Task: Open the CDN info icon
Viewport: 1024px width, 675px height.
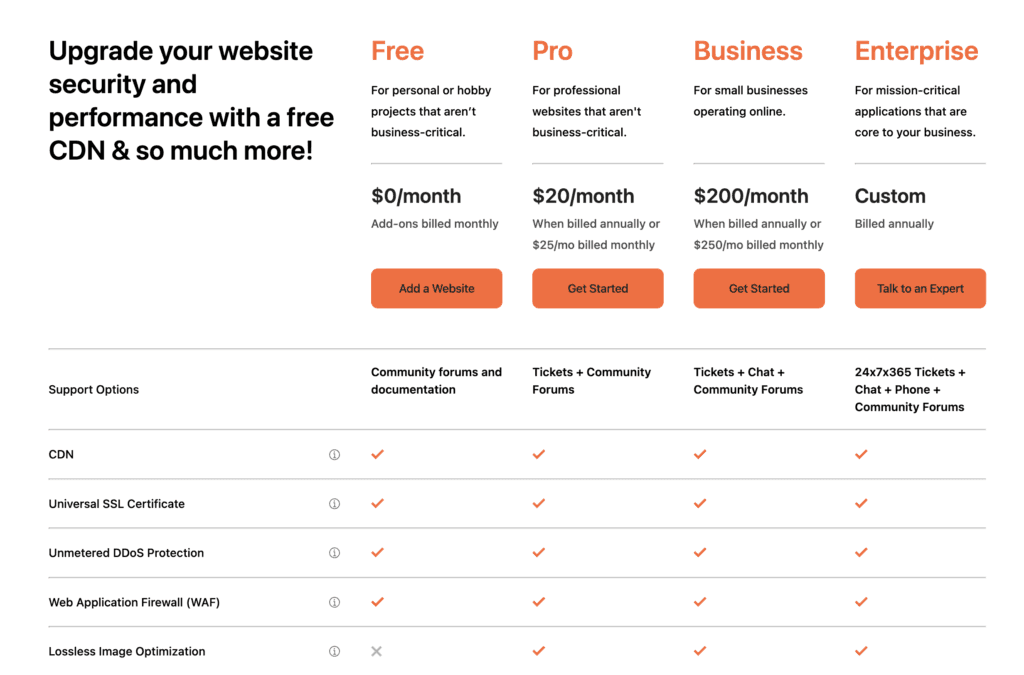Action: 334,454
